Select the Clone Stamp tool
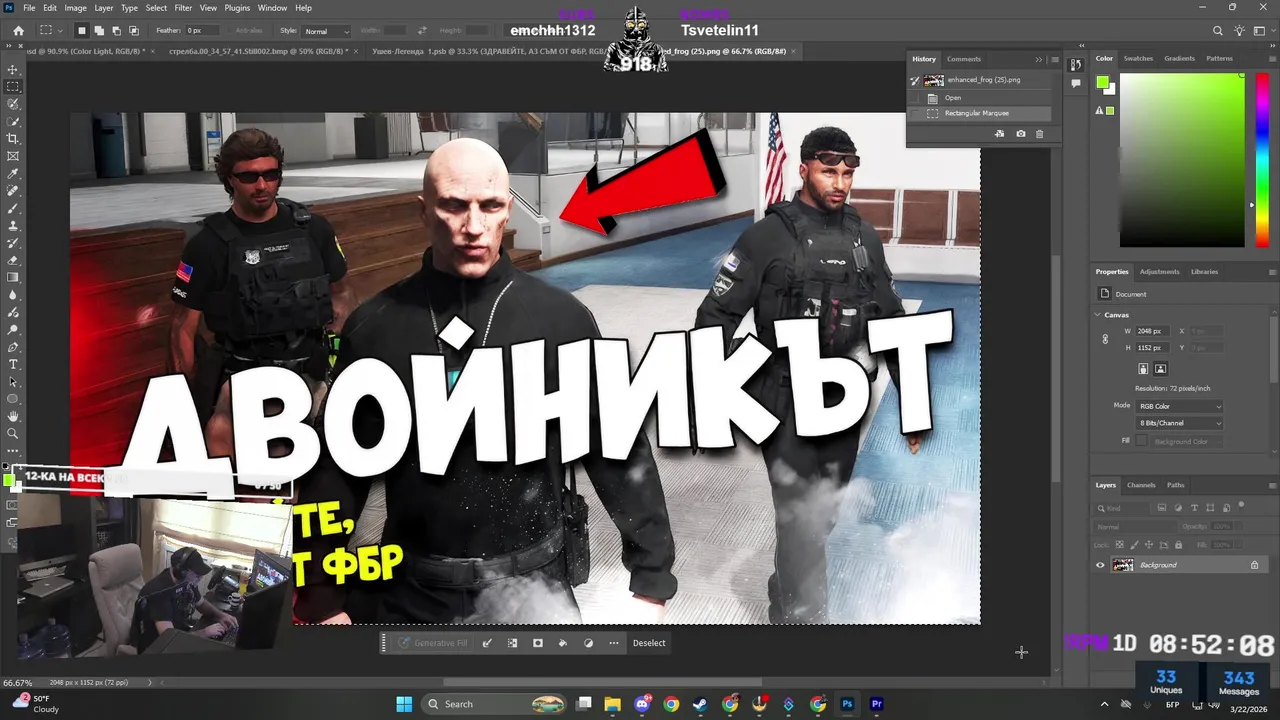This screenshot has height=720, width=1280. [x=13, y=226]
